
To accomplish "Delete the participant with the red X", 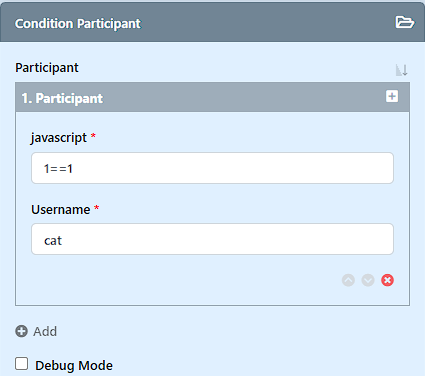I will (388, 280).
